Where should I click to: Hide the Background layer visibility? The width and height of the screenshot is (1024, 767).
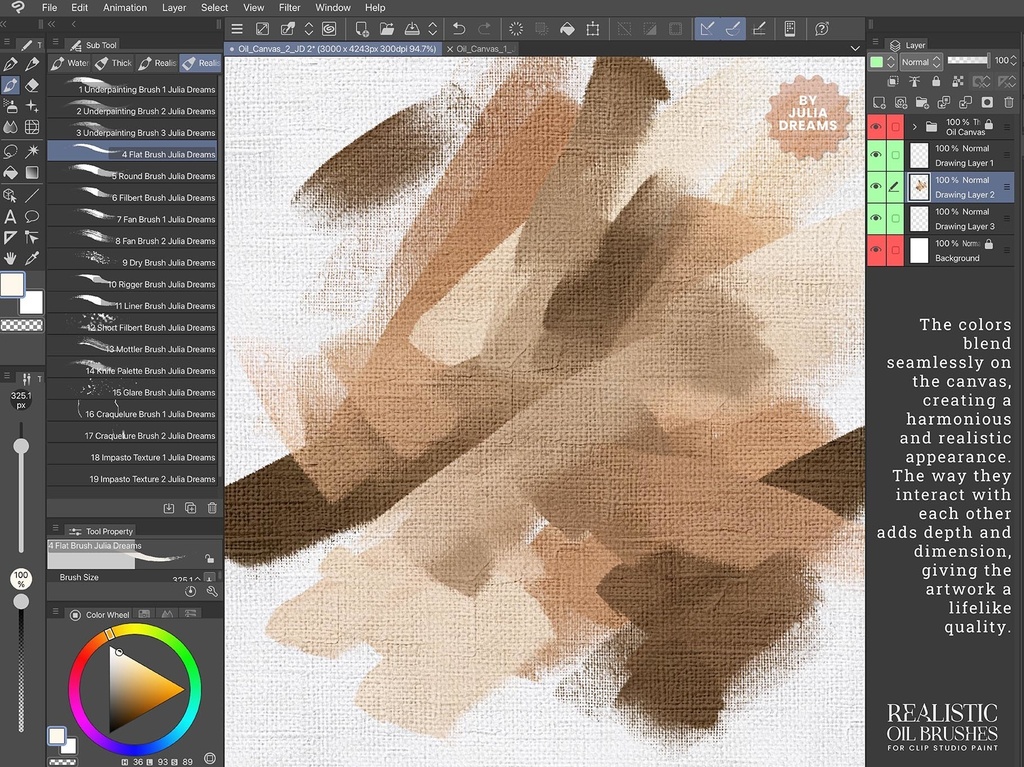877,251
